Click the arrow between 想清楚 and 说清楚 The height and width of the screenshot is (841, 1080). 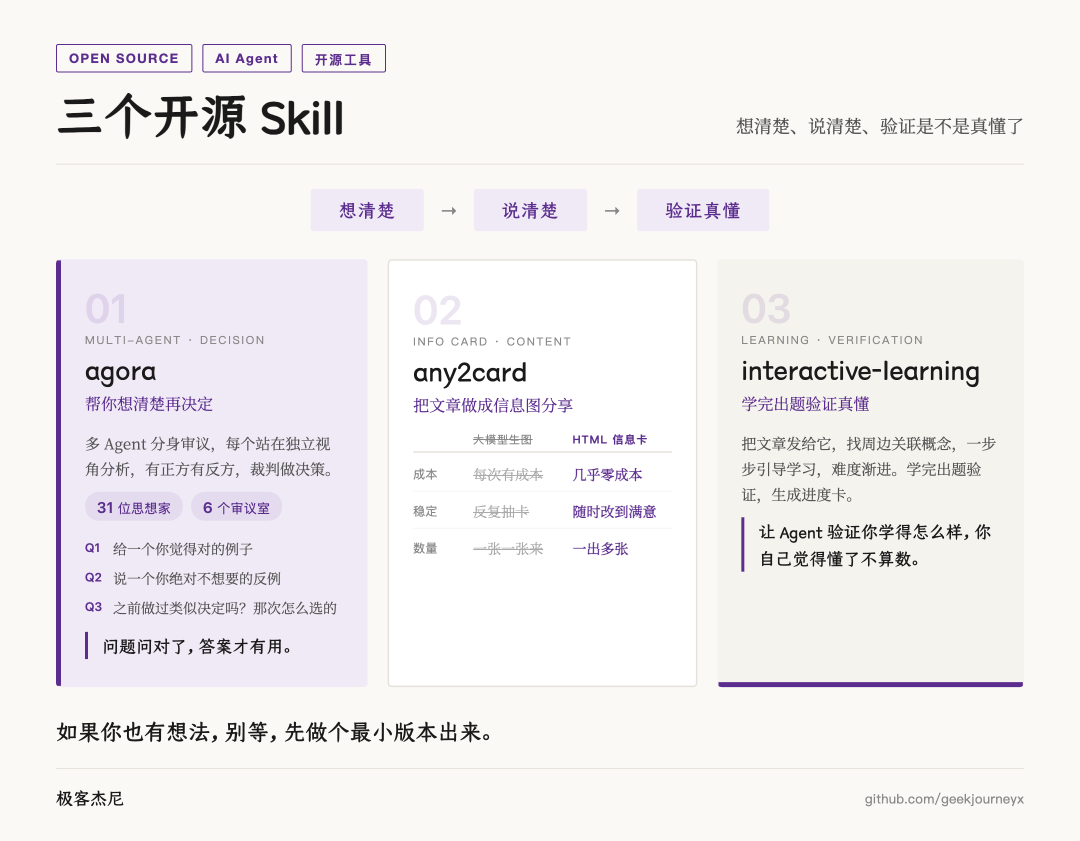tap(449, 211)
